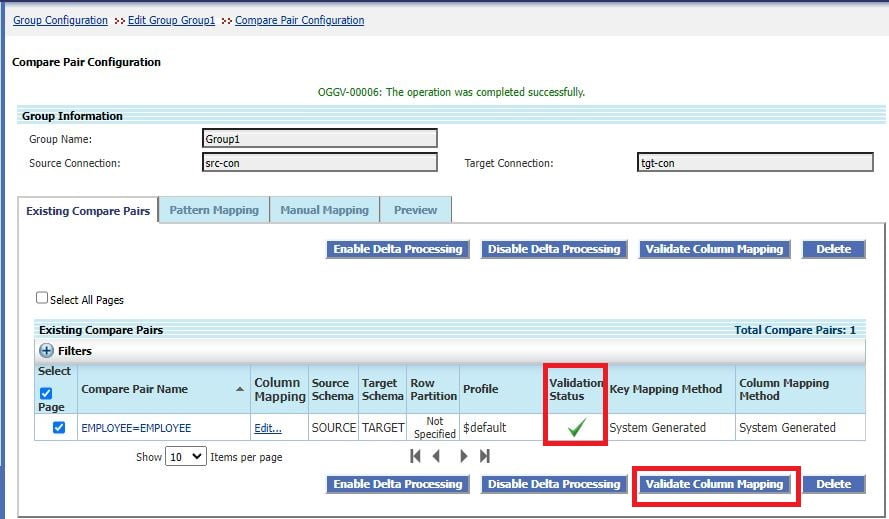Go to next page arrow
The height and width of the screenshot is (519, 889).
(x=464, y=456)
